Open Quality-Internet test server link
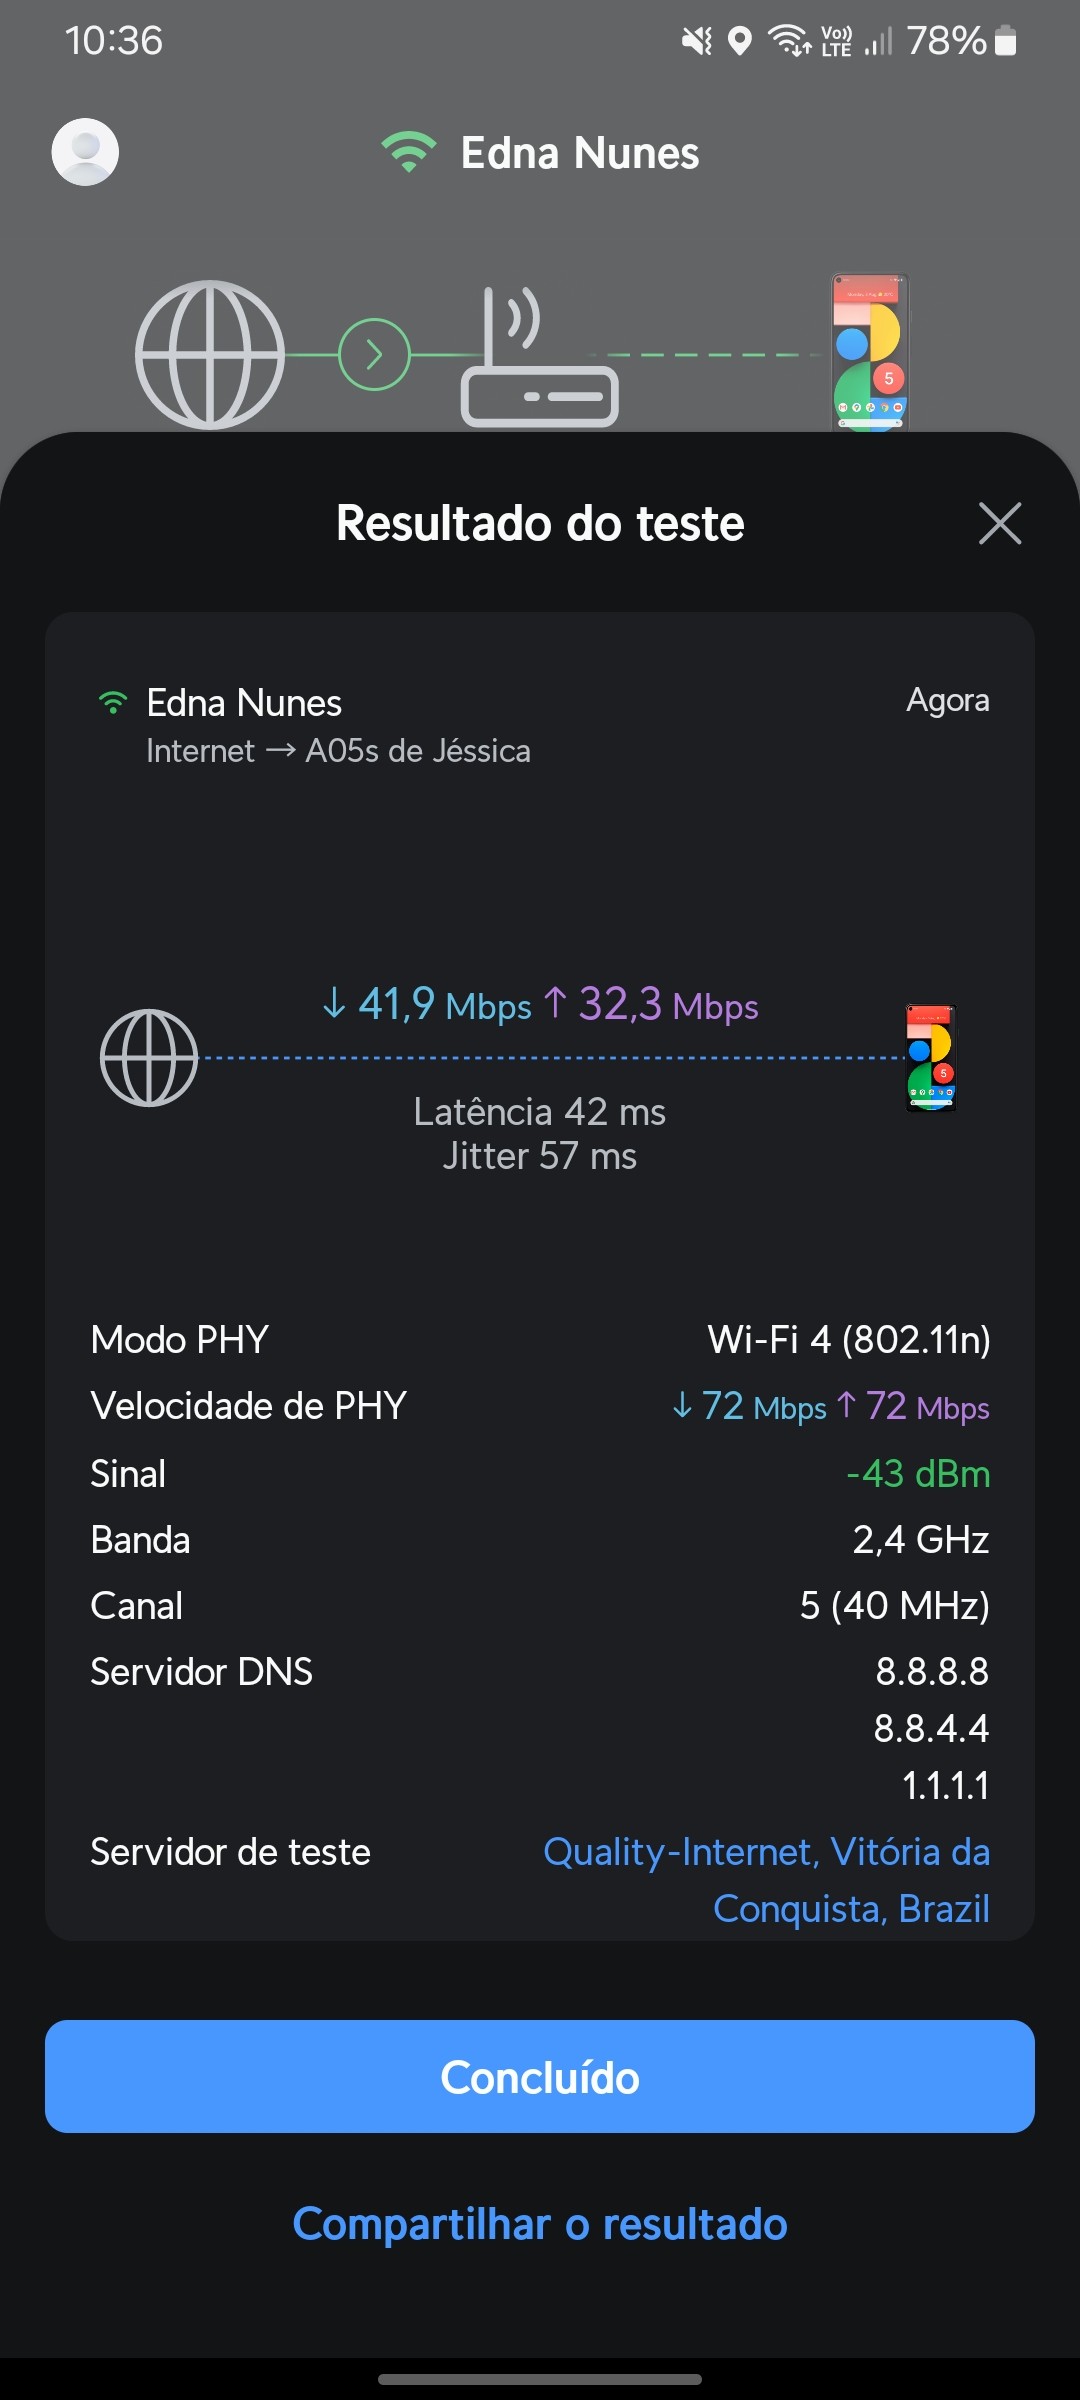 click(766, 1880)
